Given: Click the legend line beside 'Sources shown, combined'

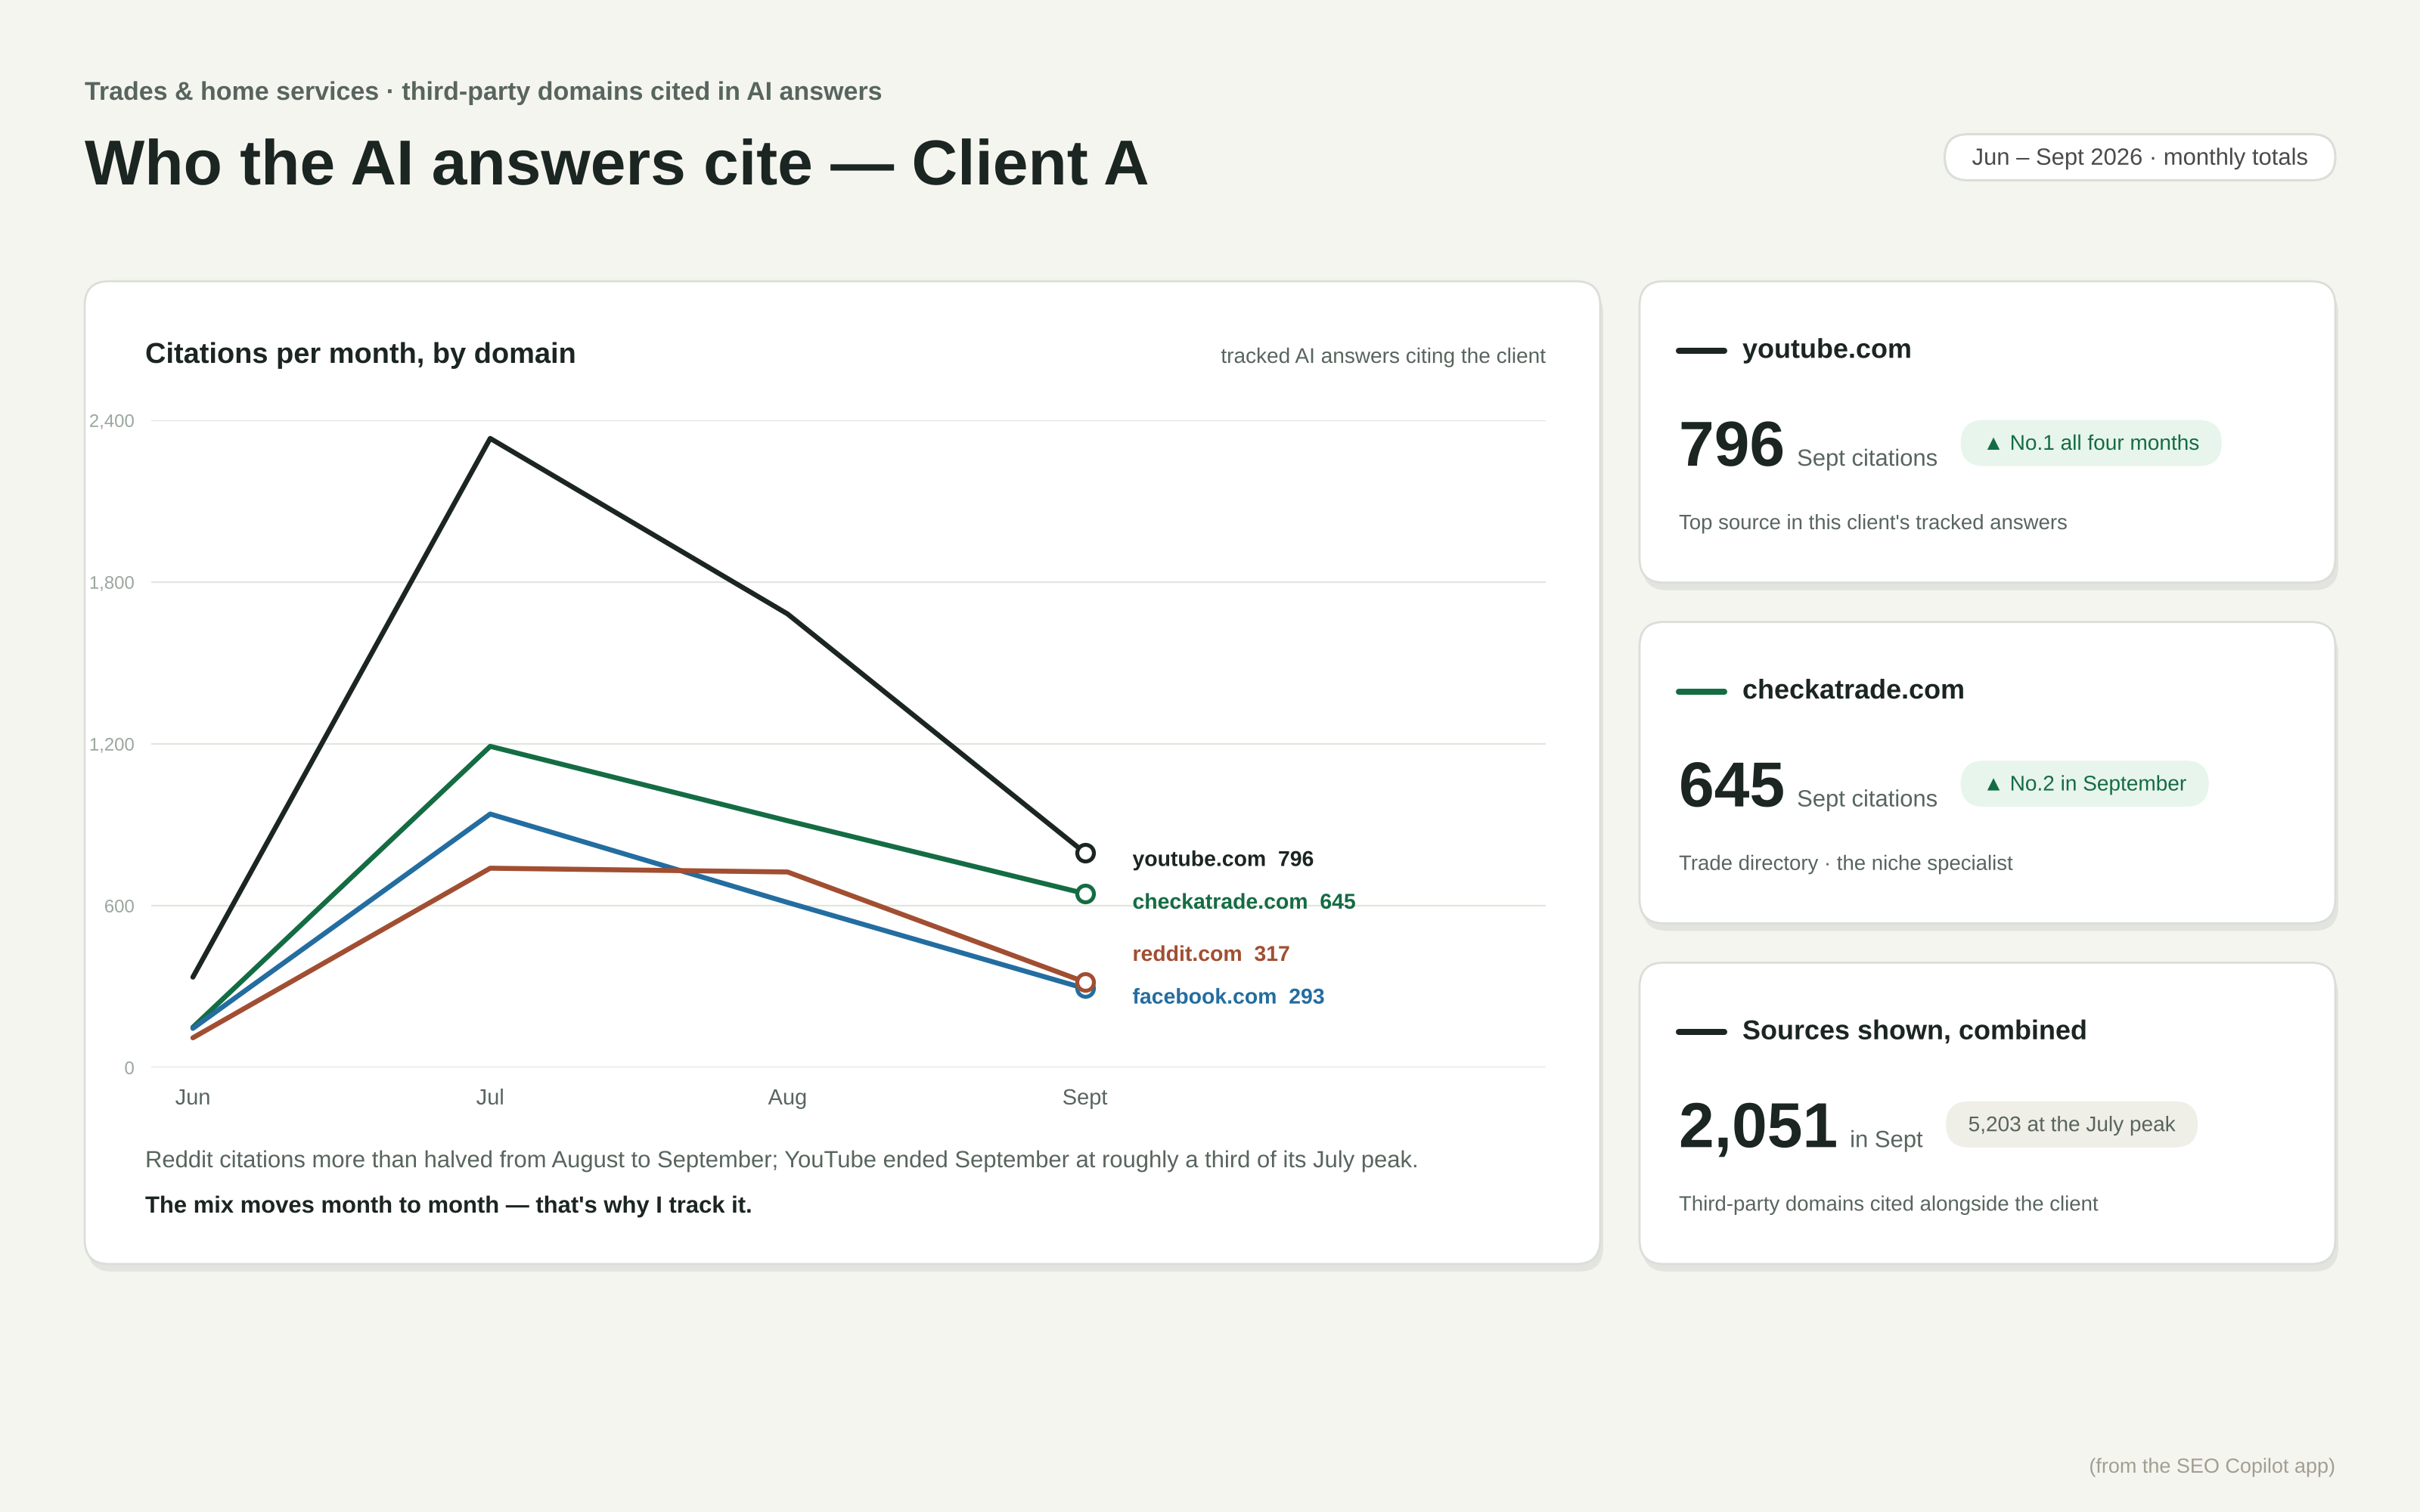Looking at the screenshot, I should (x=1701, y=1032).
